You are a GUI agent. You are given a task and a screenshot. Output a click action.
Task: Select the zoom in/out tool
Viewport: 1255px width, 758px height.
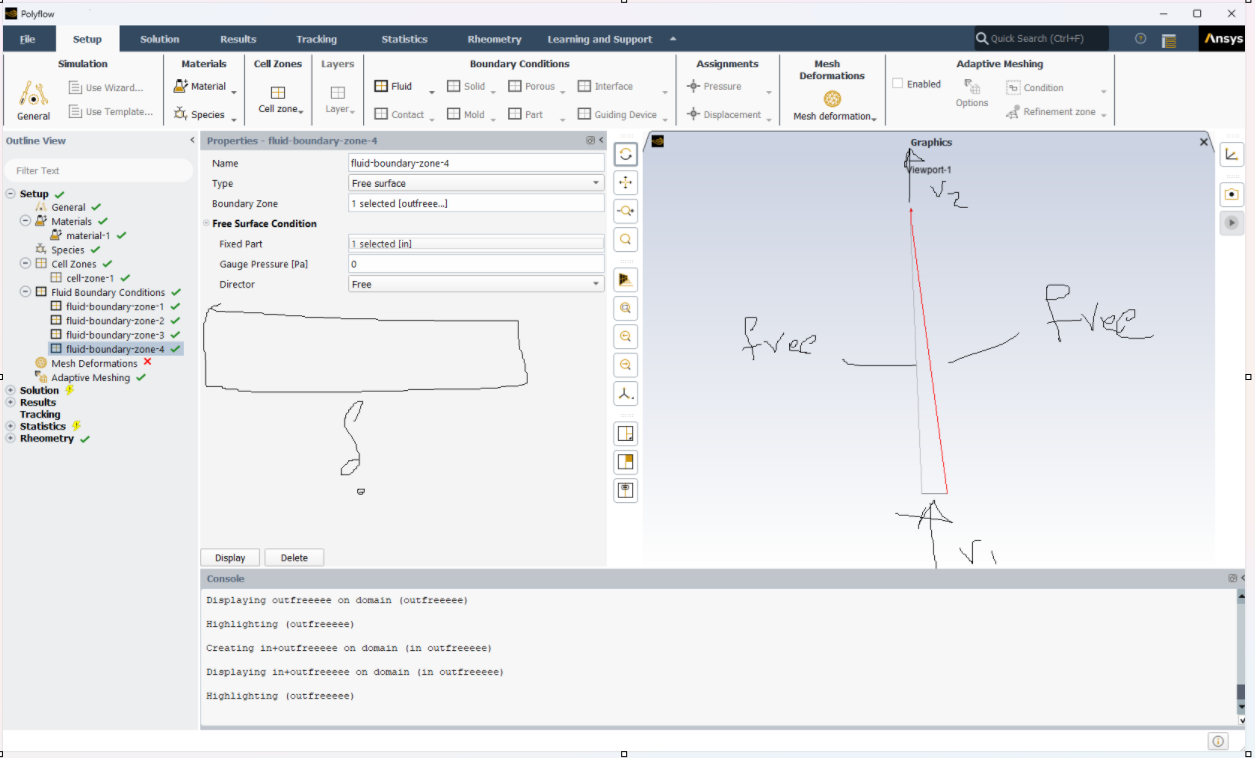pos(626,211)
